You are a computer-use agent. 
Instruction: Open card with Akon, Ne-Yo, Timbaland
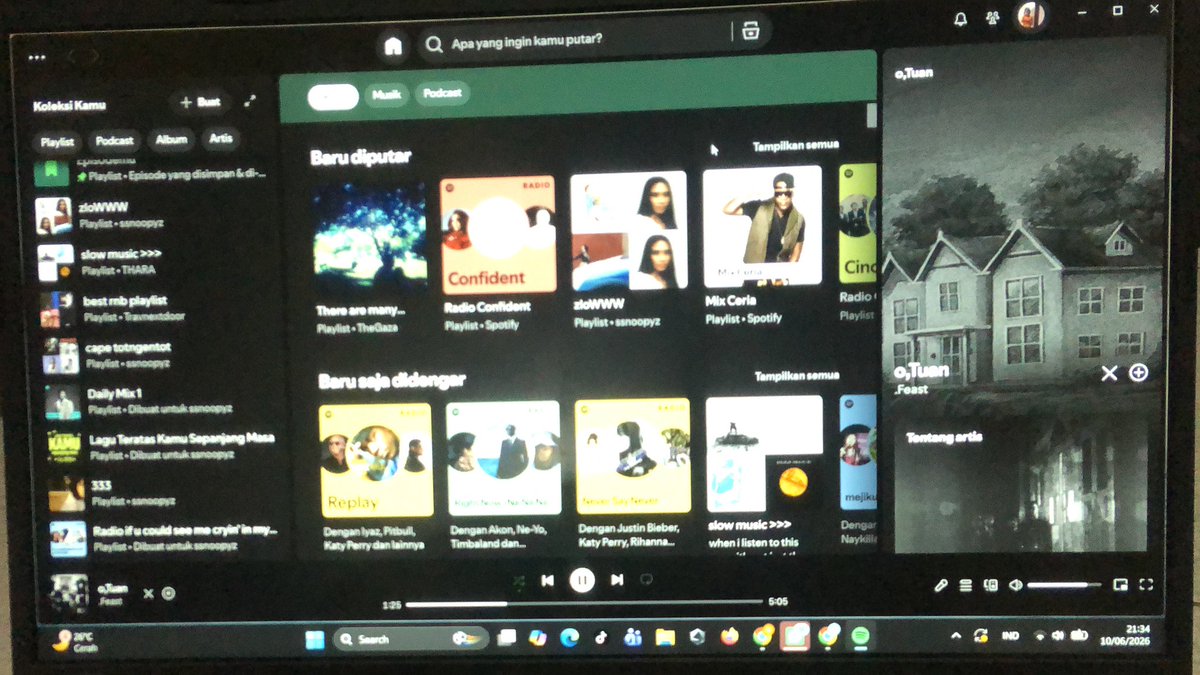tap(503, 476)
